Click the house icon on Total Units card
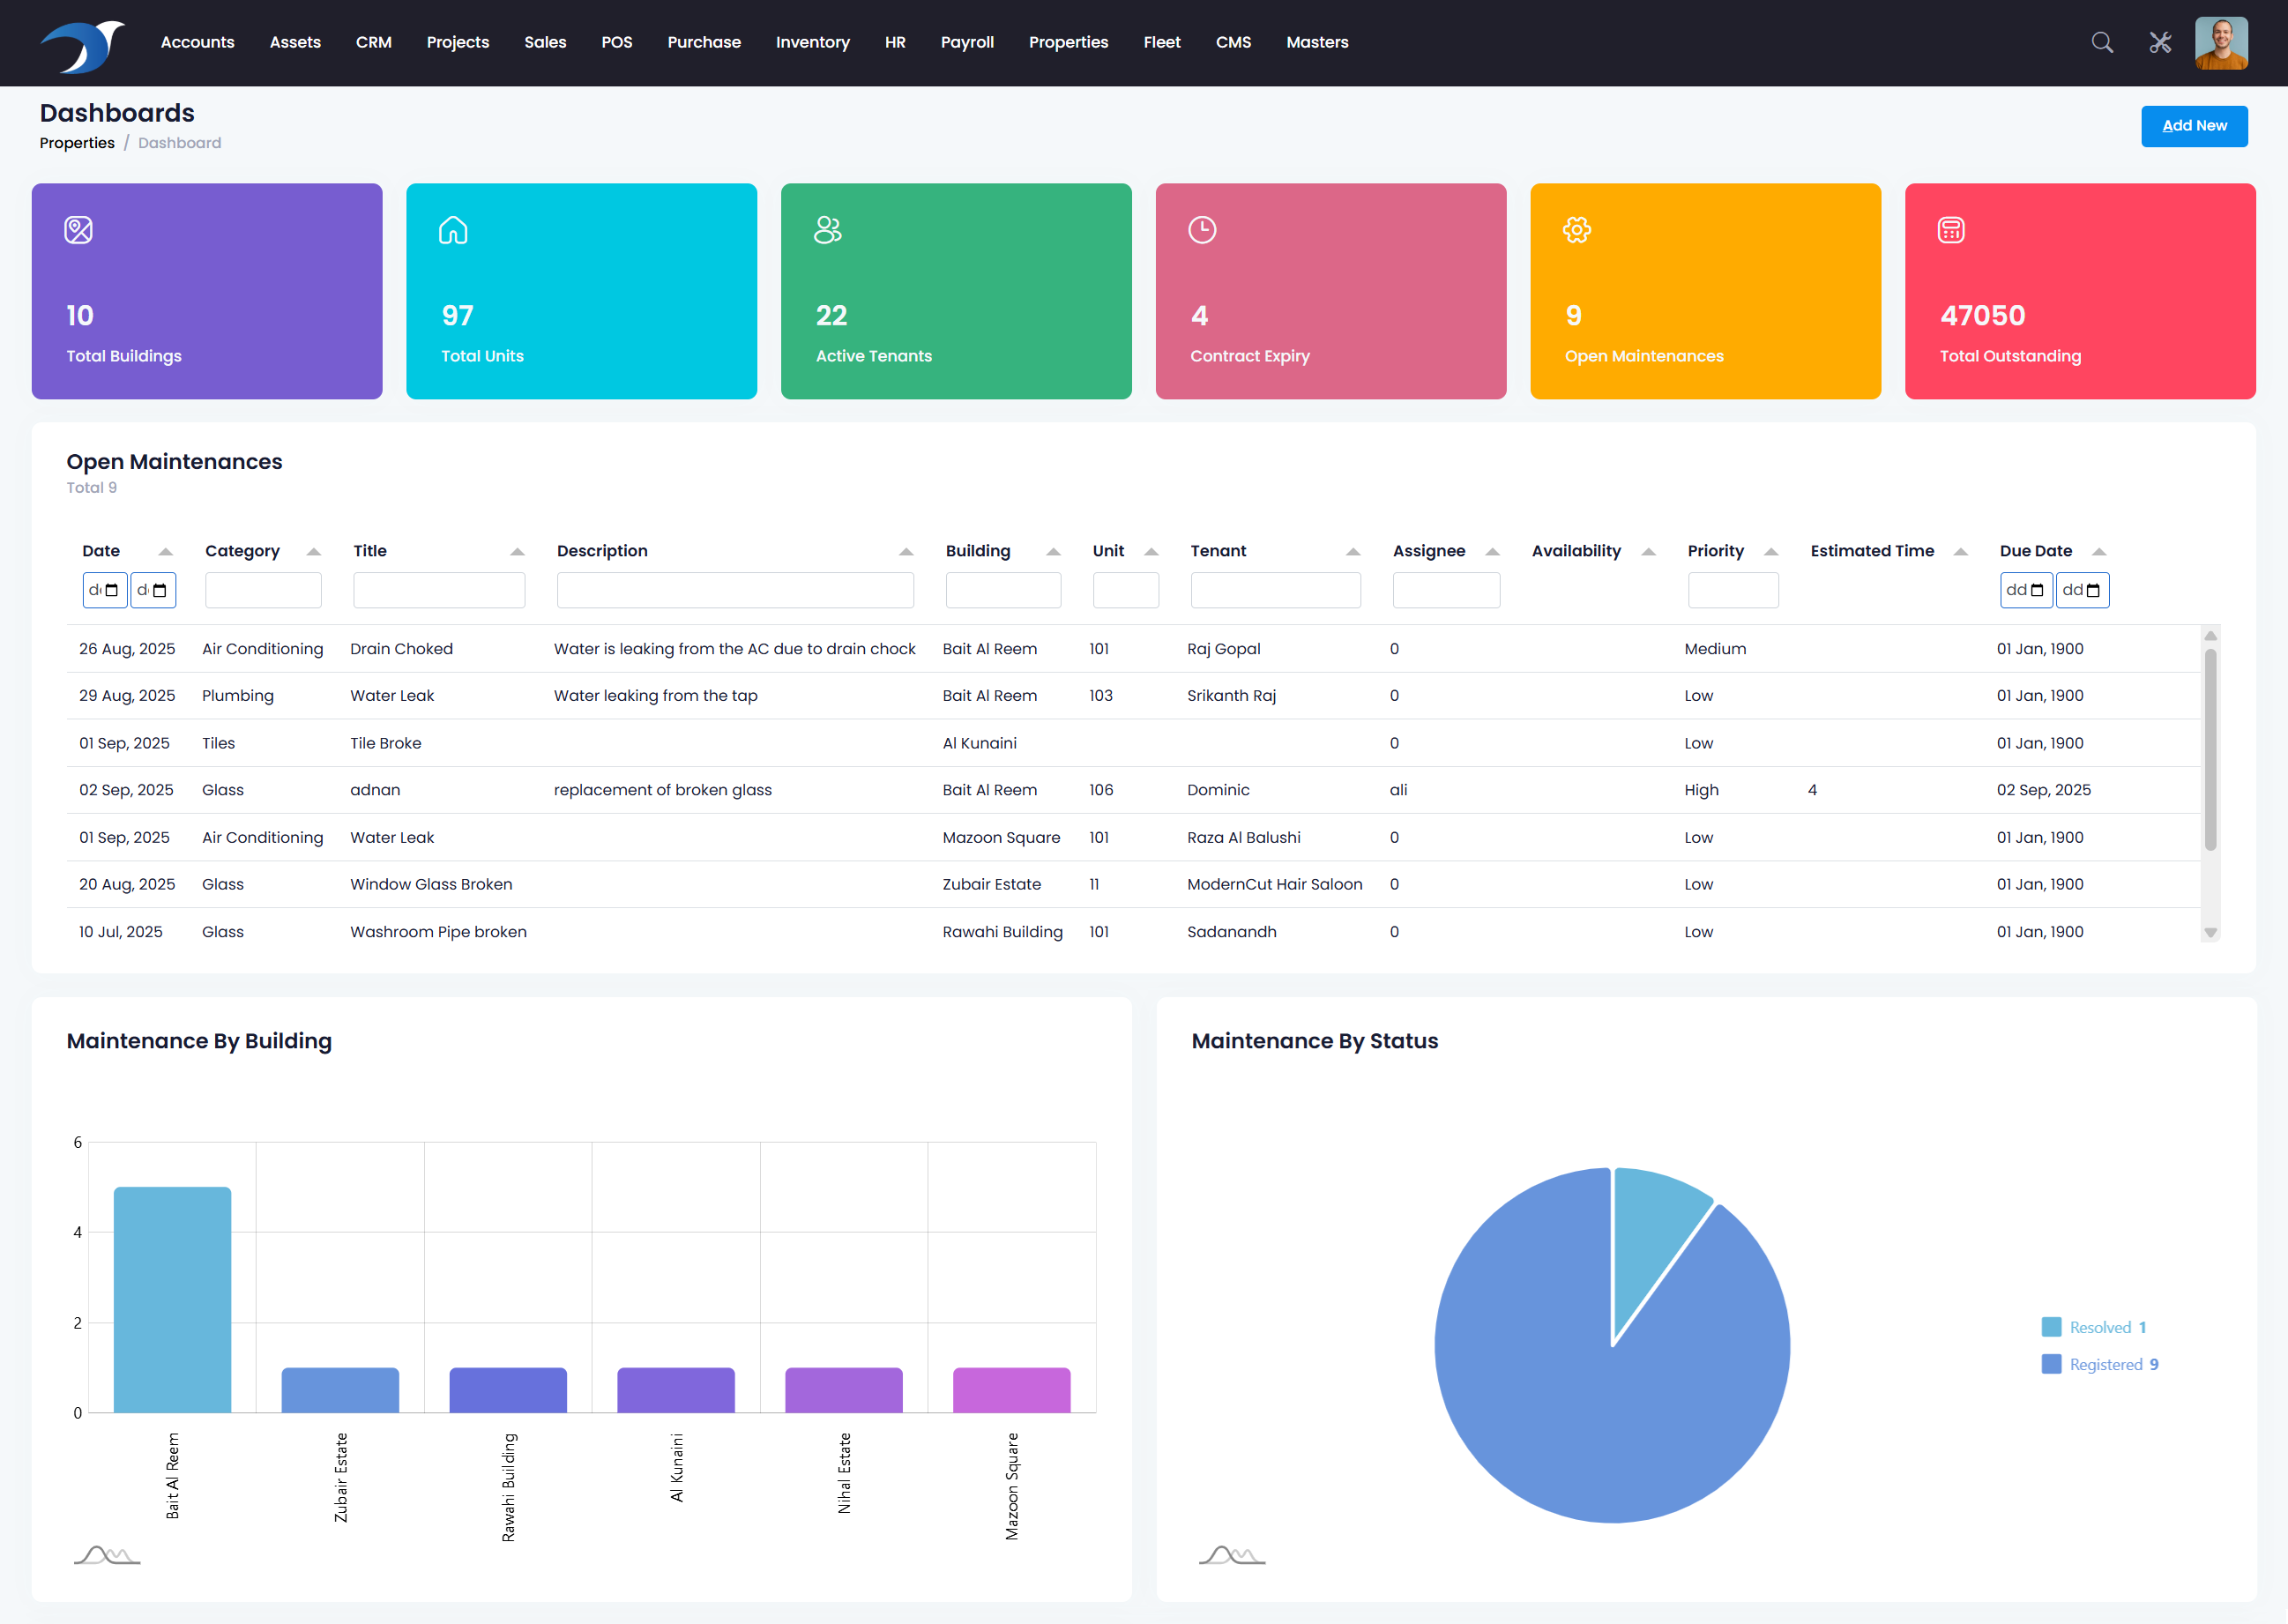2288x1624 pixels. click(453, 229)
